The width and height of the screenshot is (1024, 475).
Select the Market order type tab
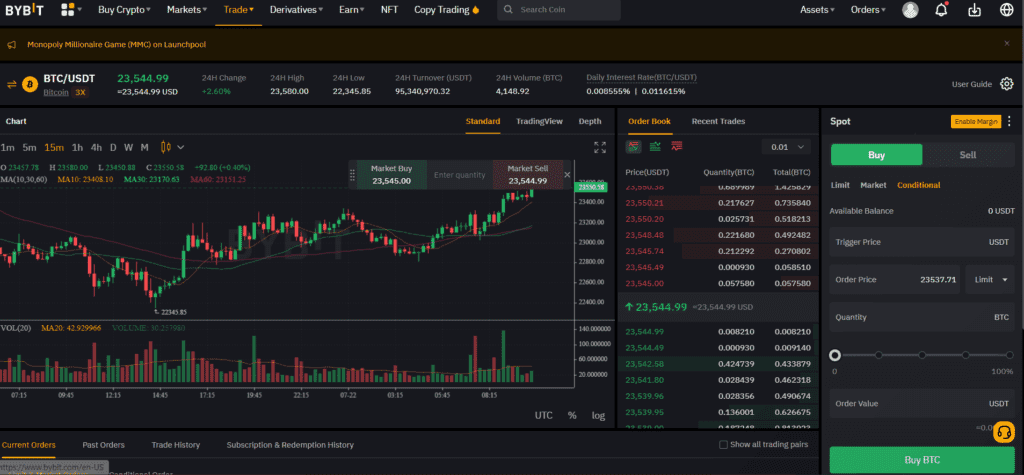click(x=873, y=185)
